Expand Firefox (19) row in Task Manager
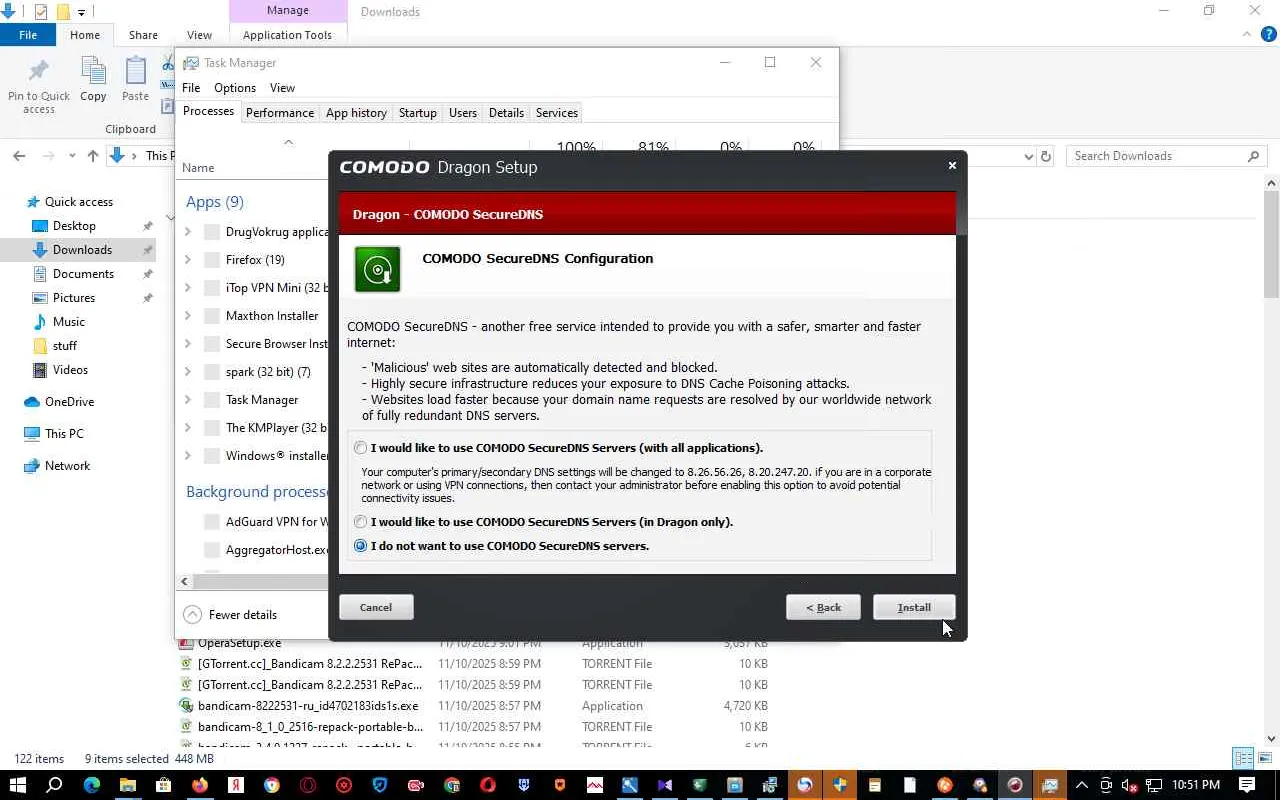Image resolution: width=1280 pixels, height=800 pixels. (188, 260)
